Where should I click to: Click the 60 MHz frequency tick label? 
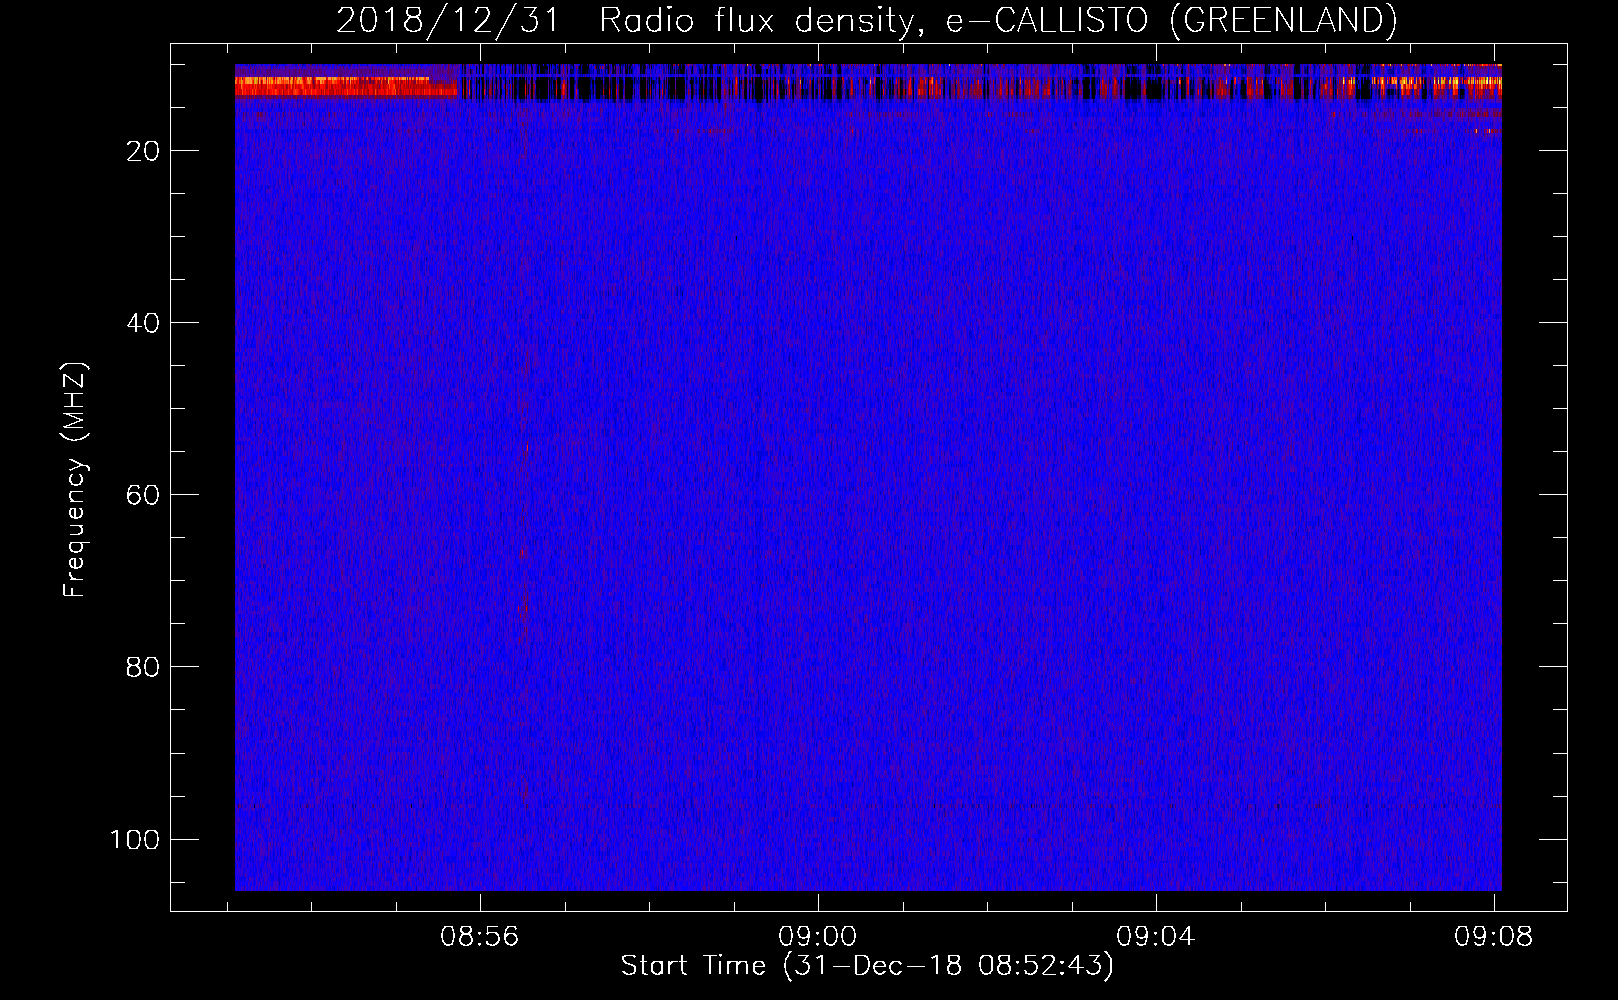pos(143,495)
